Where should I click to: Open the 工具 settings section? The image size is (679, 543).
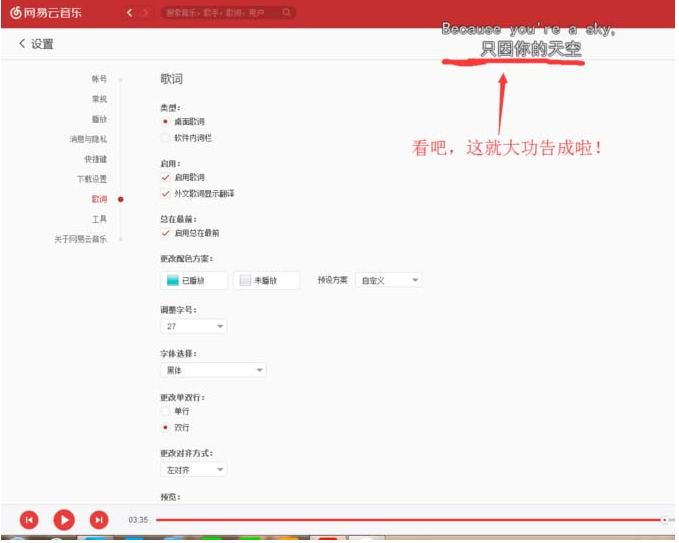click(99, 220)
